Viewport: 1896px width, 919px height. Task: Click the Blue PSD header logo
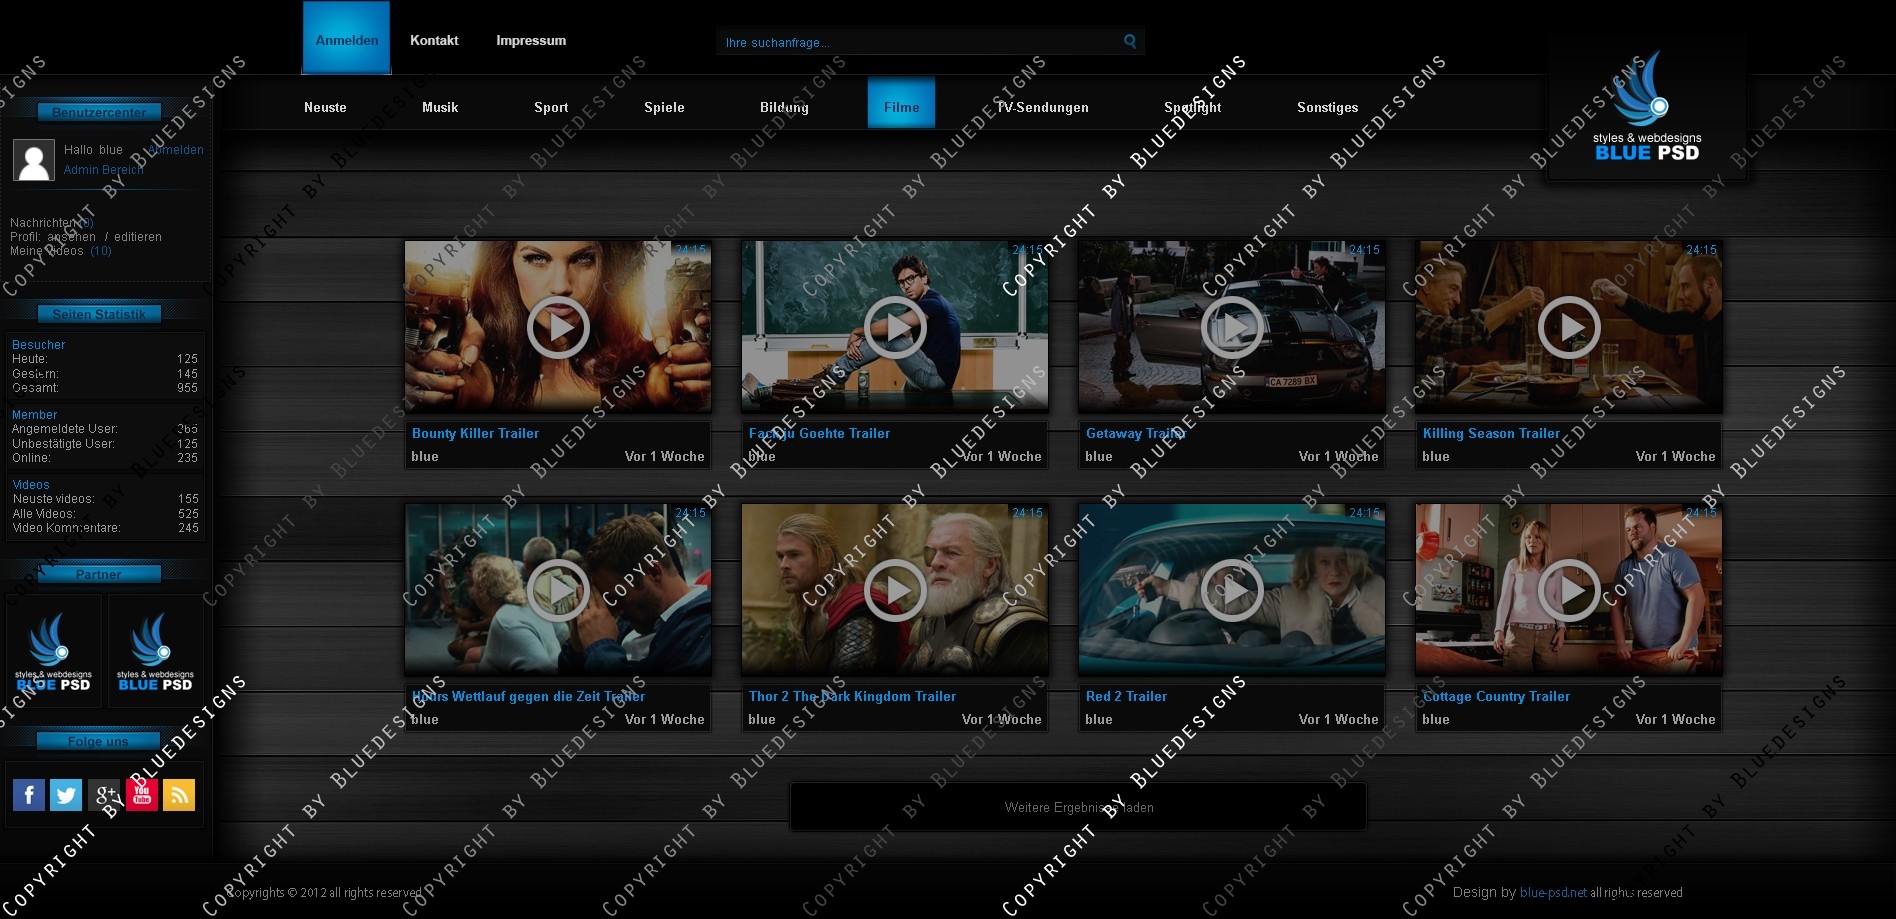click(1647, 108)
